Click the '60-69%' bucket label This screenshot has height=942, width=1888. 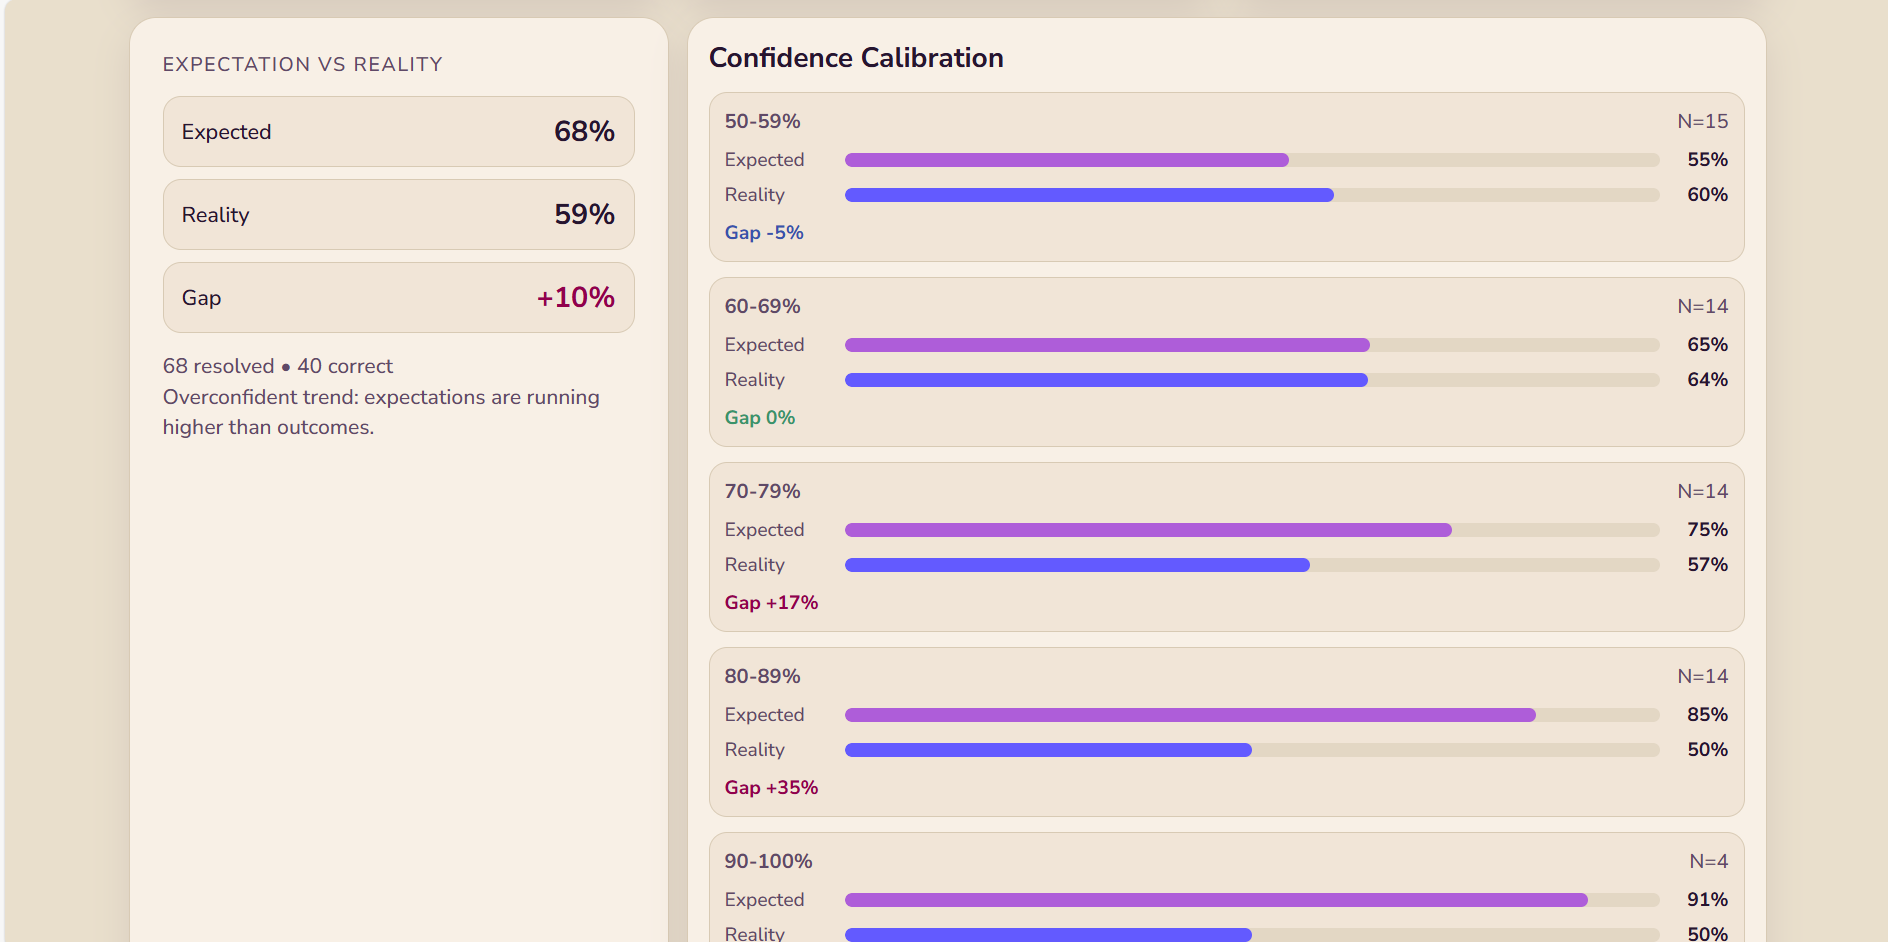coord(762,306)
